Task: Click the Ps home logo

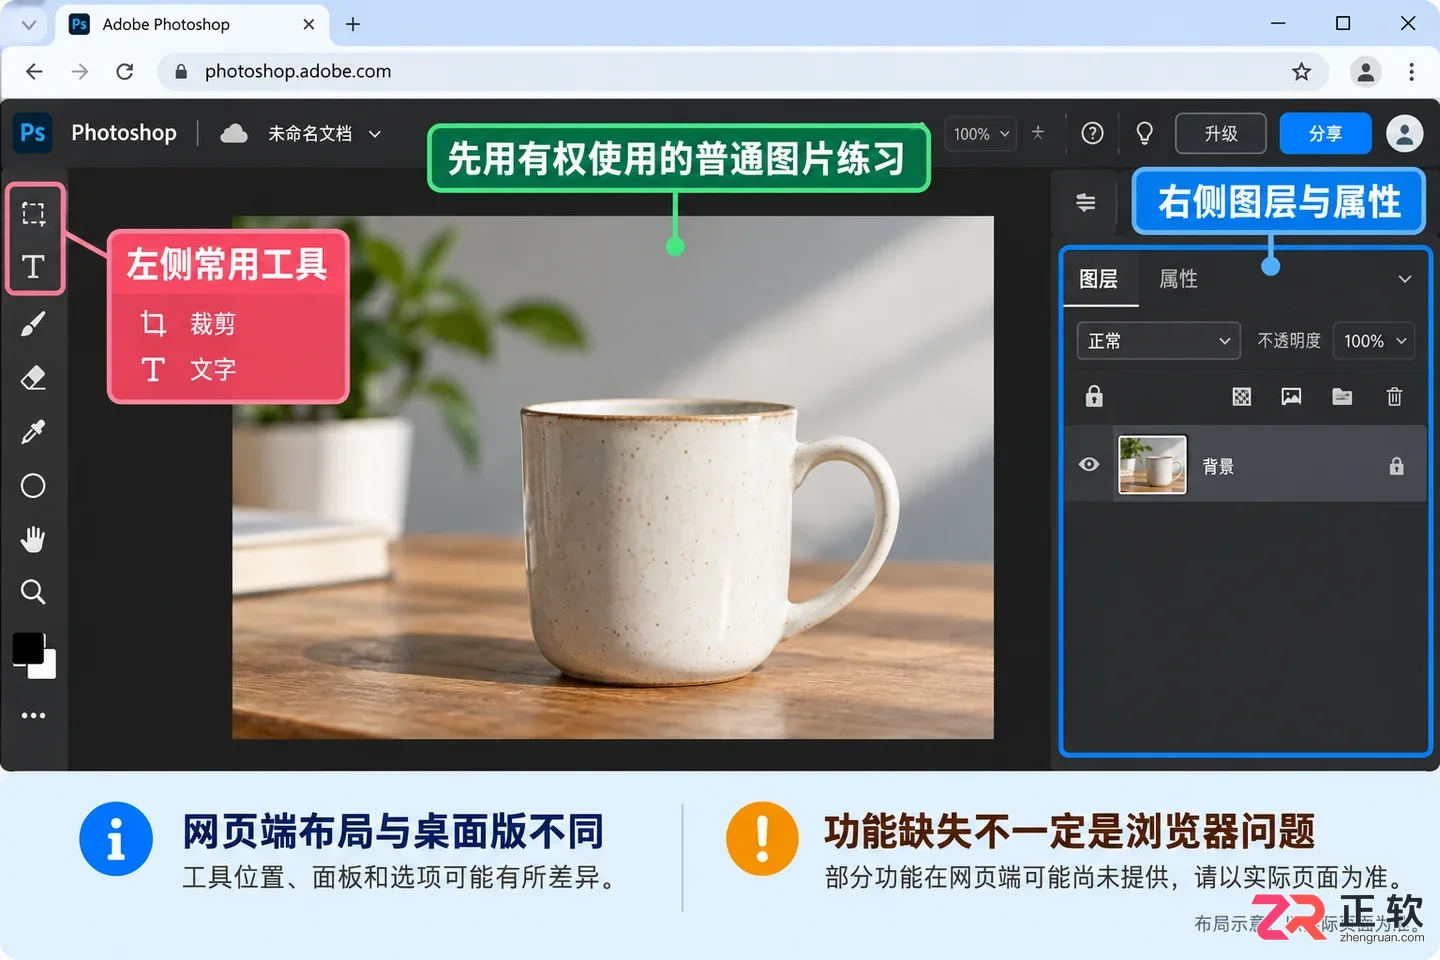Action: [32, 133]
